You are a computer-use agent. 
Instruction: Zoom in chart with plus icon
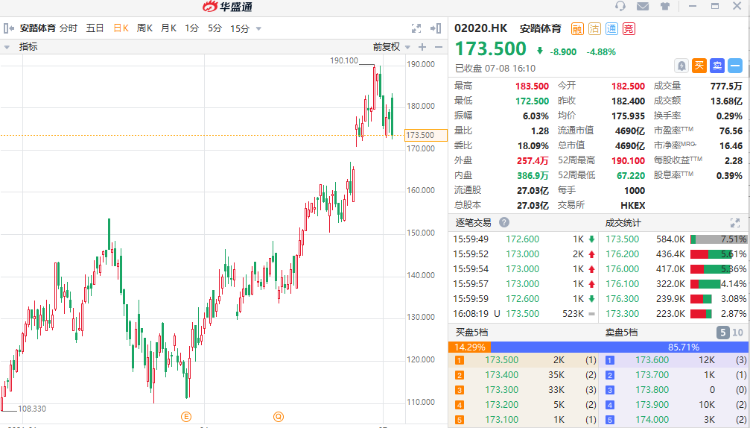(422, 47)
